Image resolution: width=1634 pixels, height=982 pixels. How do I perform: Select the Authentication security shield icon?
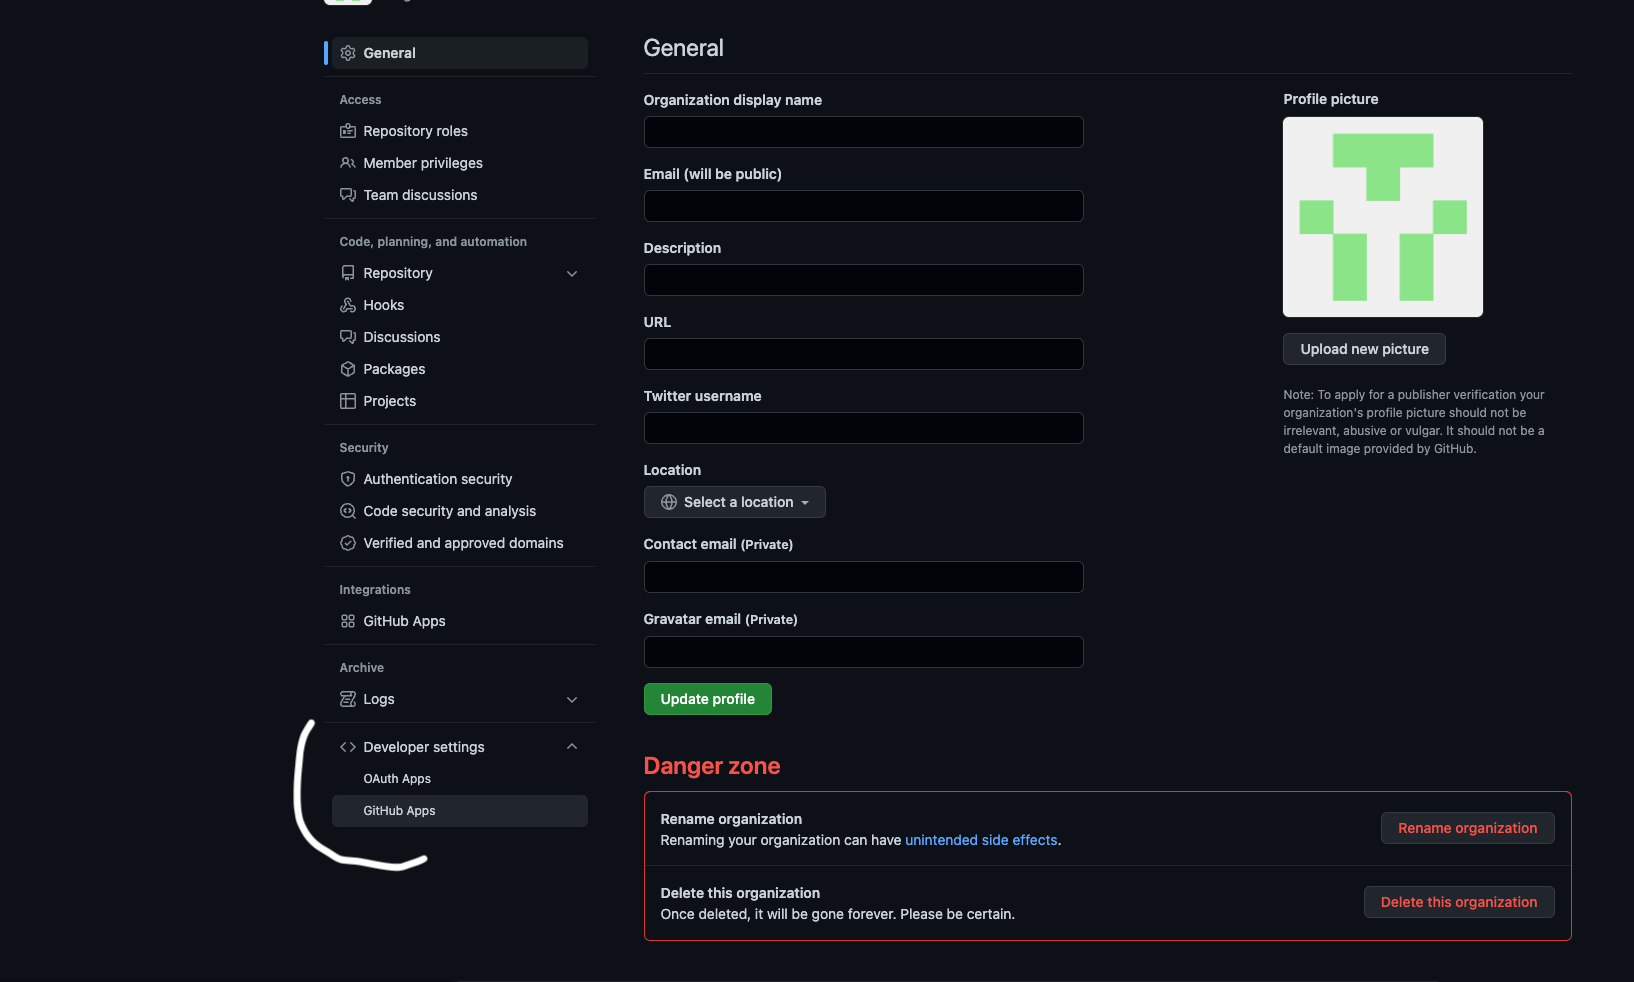(x=347, y=479)
